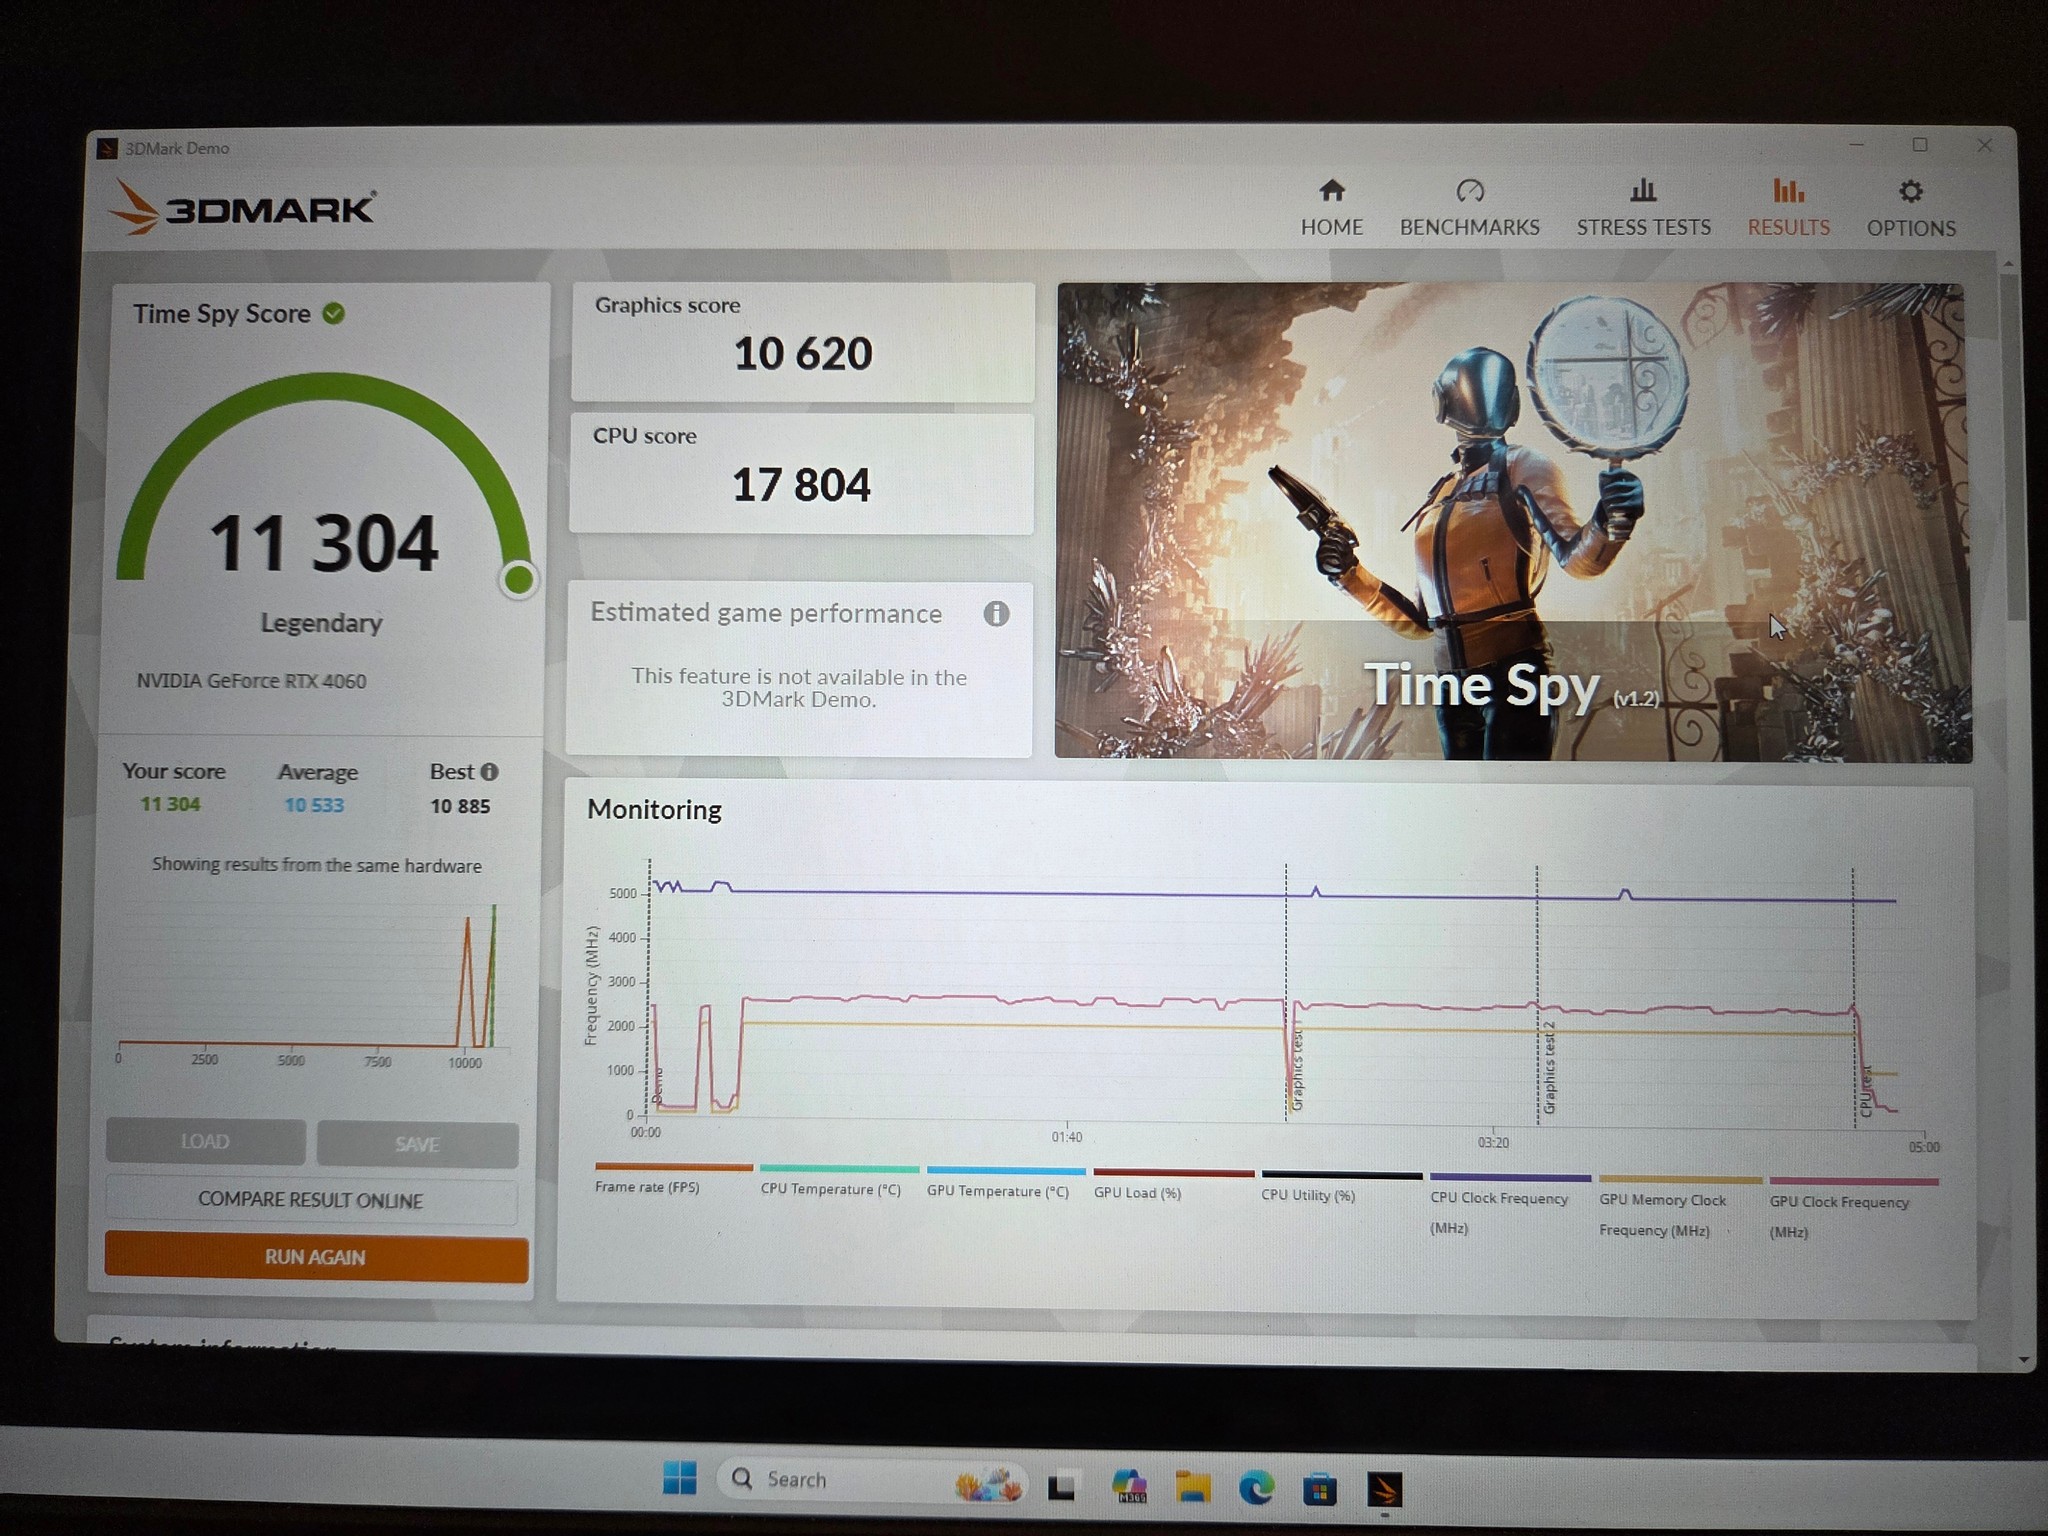Viewport: 2048px width, 1536px height.
Task: Click COMPARE RESULT ONLINE button
Action: pos(311,1200)
